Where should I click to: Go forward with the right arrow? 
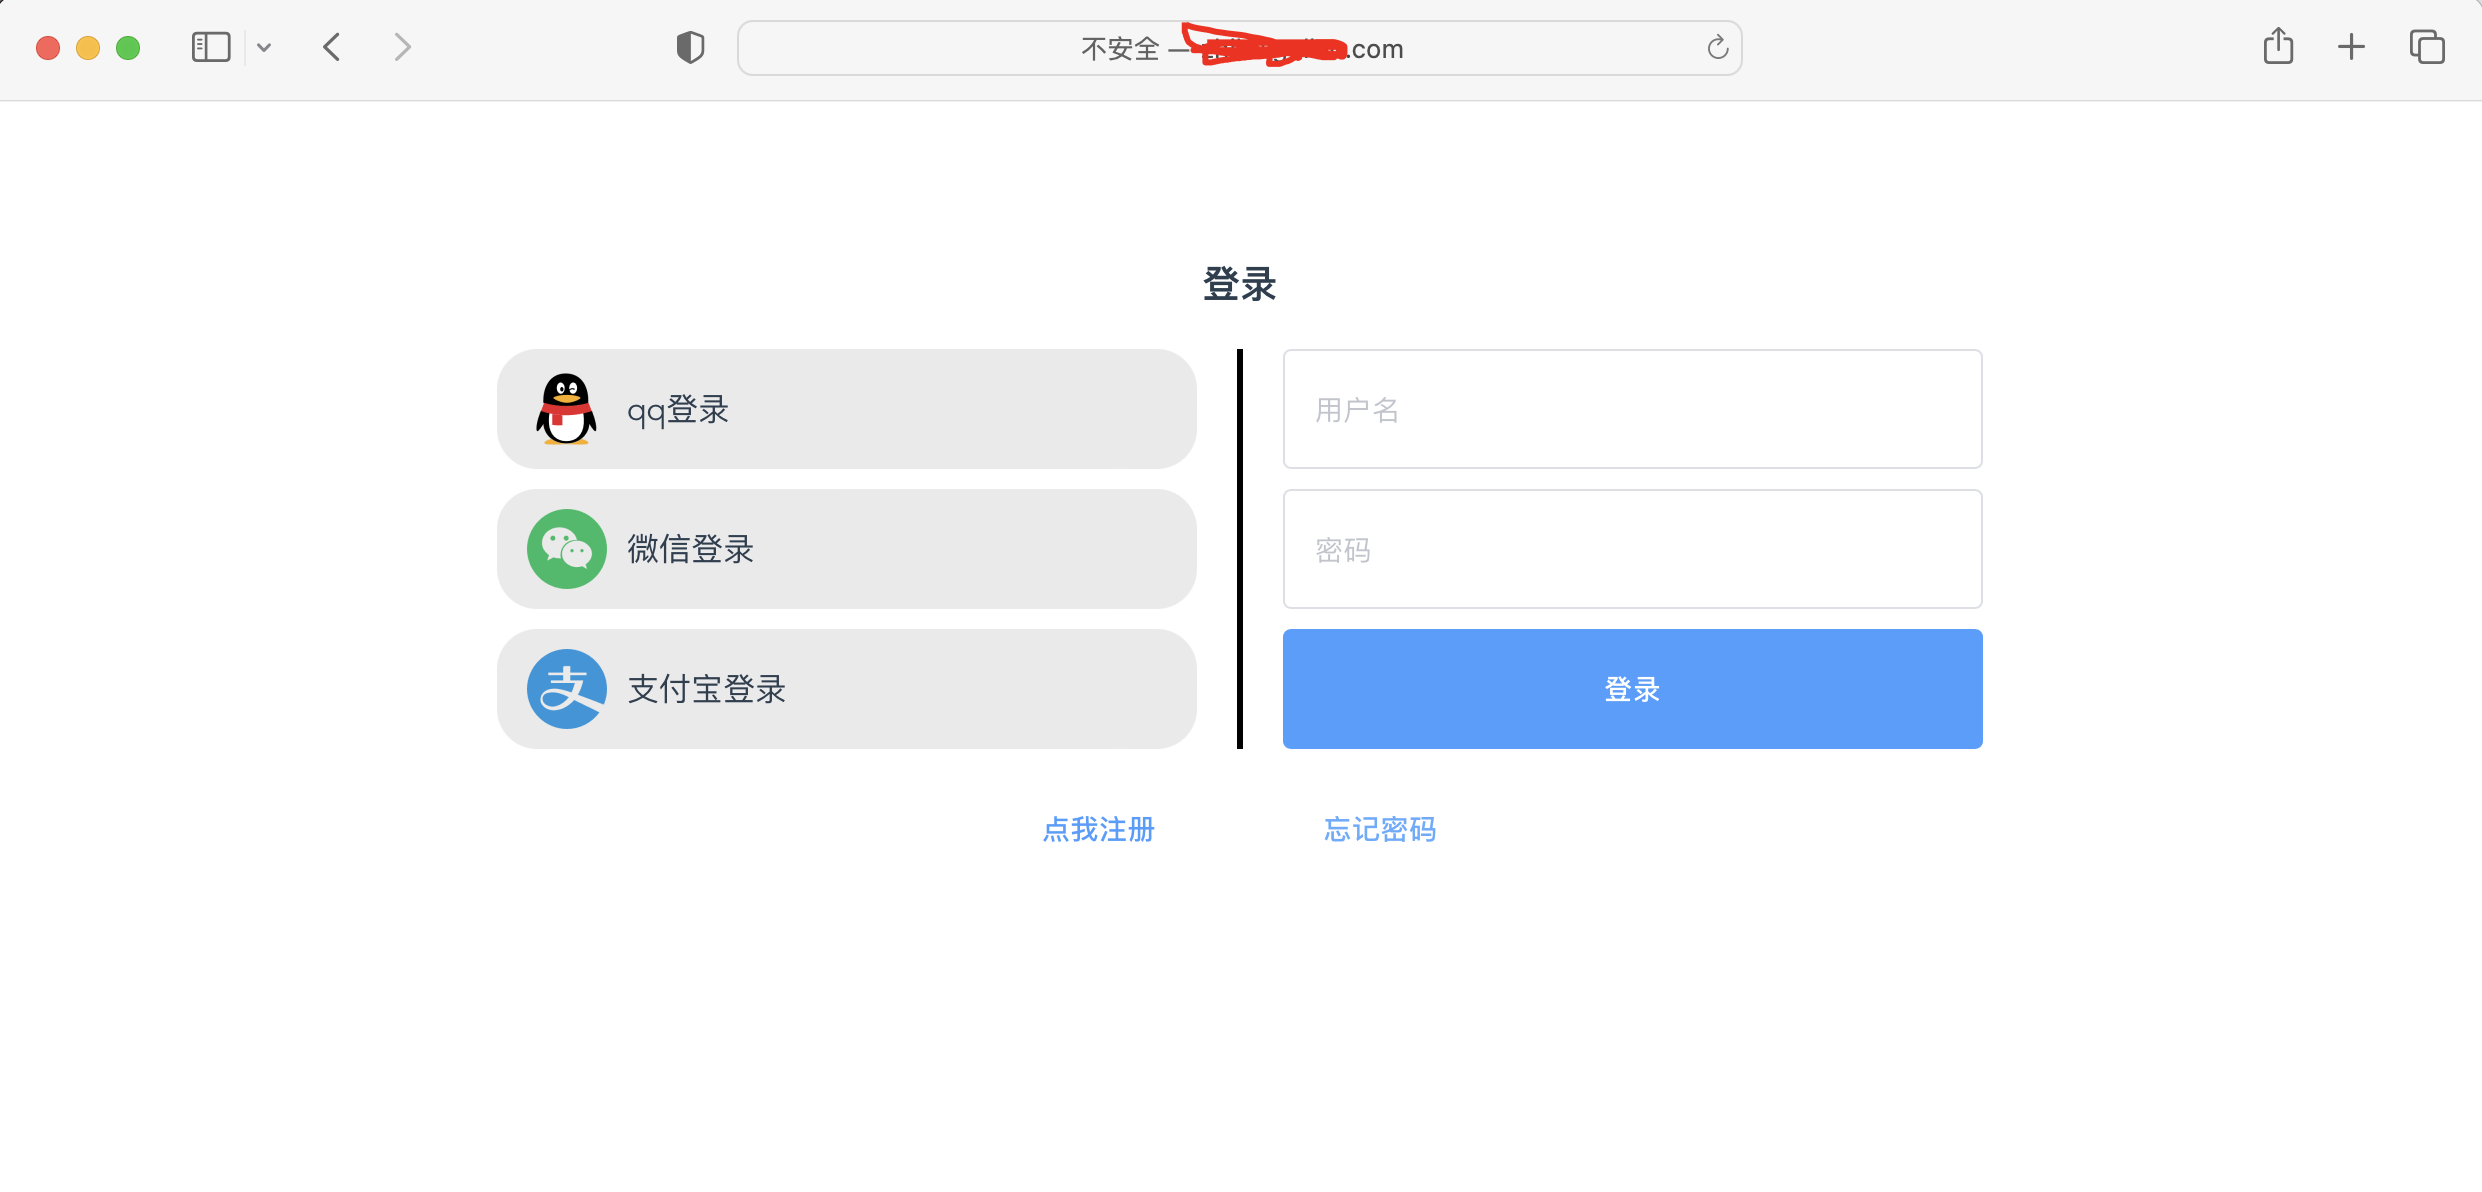(x=402, y=47)
